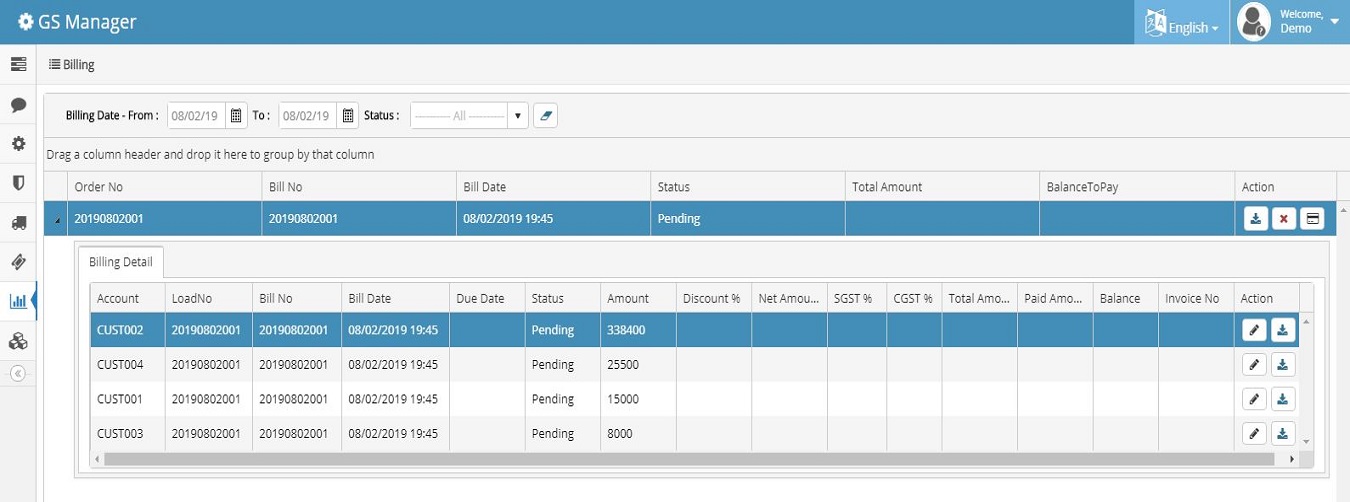Viewport: 1350px width, 502px height.
Task: Open the delivery truck sidebar icon
Action: point(18,222)
